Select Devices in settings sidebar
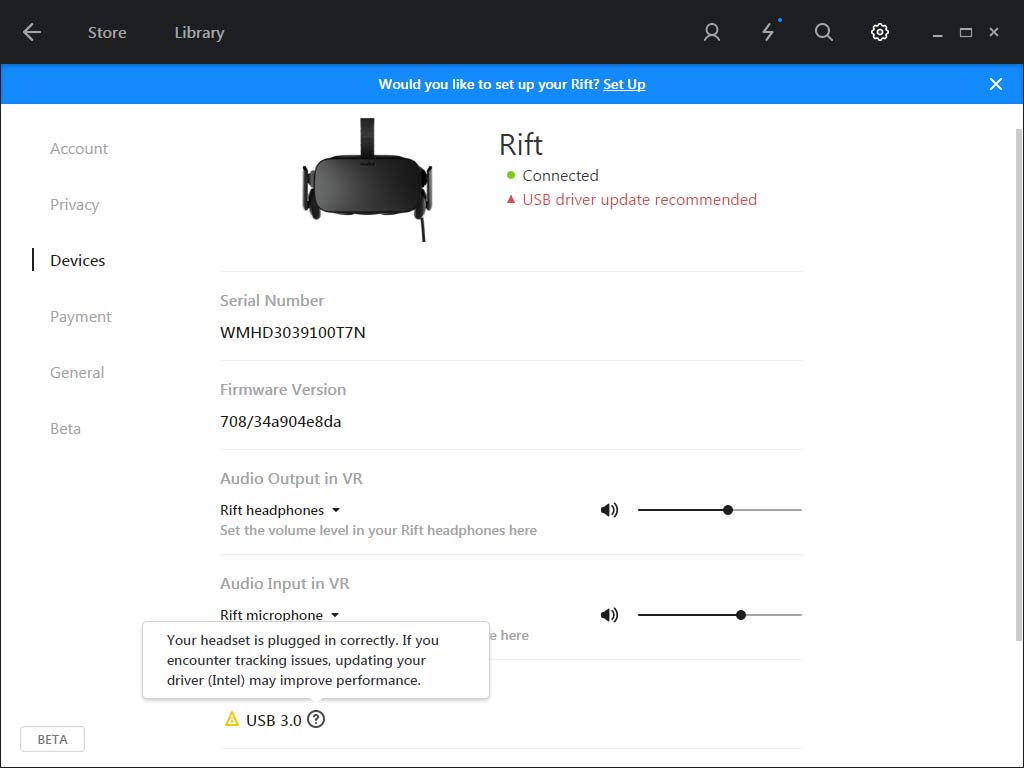The image size is (1024, 768). (77, 261)
